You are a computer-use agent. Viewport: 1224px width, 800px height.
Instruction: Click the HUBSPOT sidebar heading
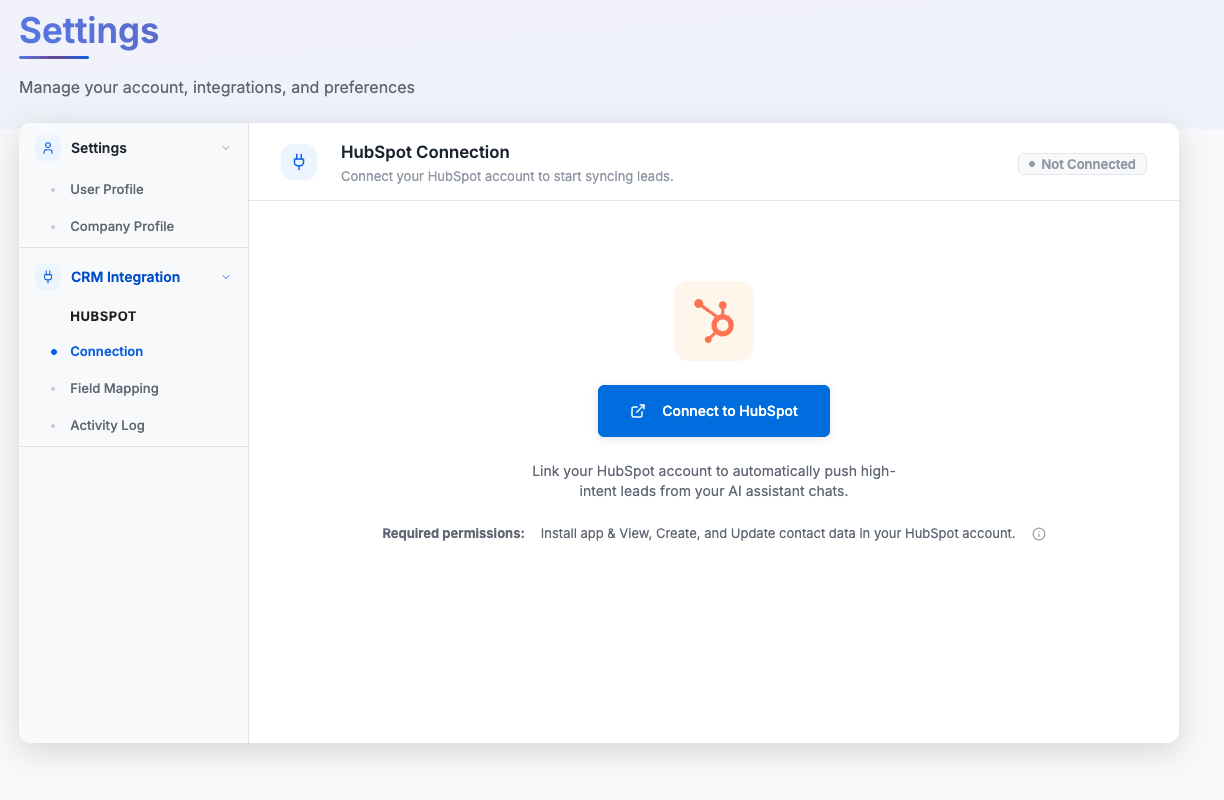(103, 316)
